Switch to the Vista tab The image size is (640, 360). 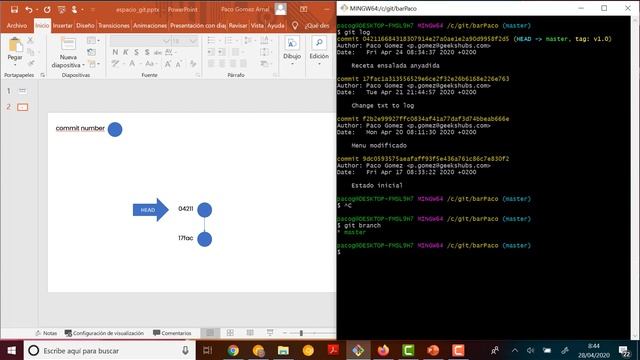pyautogui.click(x=257, y=25)
